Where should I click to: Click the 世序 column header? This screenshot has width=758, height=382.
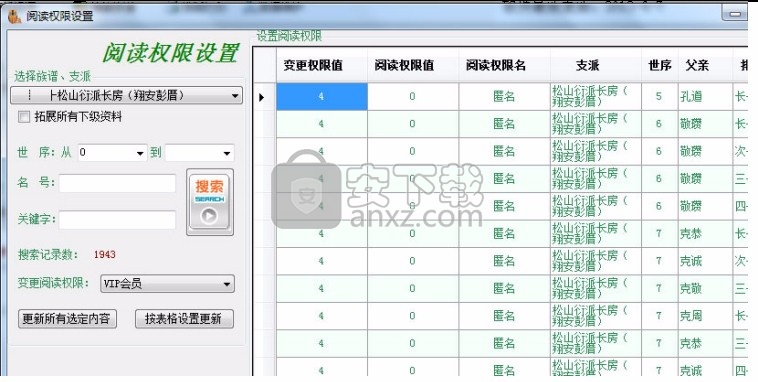tap(660, 65)
